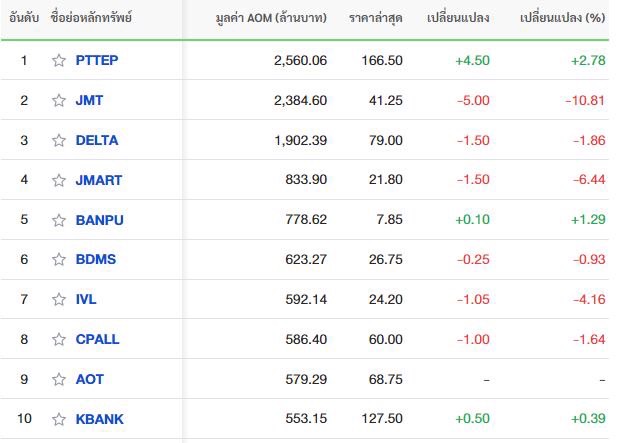628x443 pixels.
Task: Toggle favorite star for JMT
Action: 59,100
